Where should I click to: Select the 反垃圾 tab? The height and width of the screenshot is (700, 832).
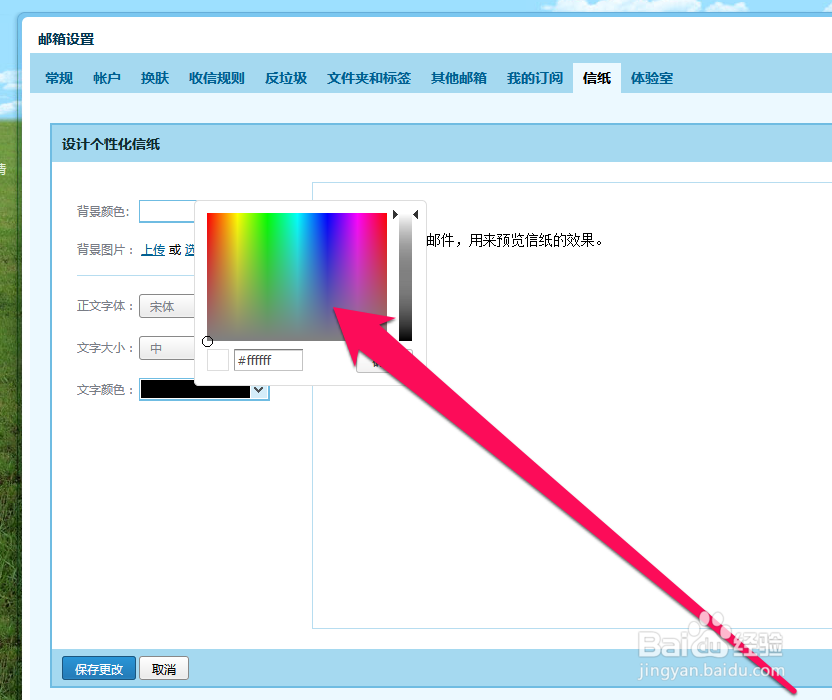(x=286, y=79)
